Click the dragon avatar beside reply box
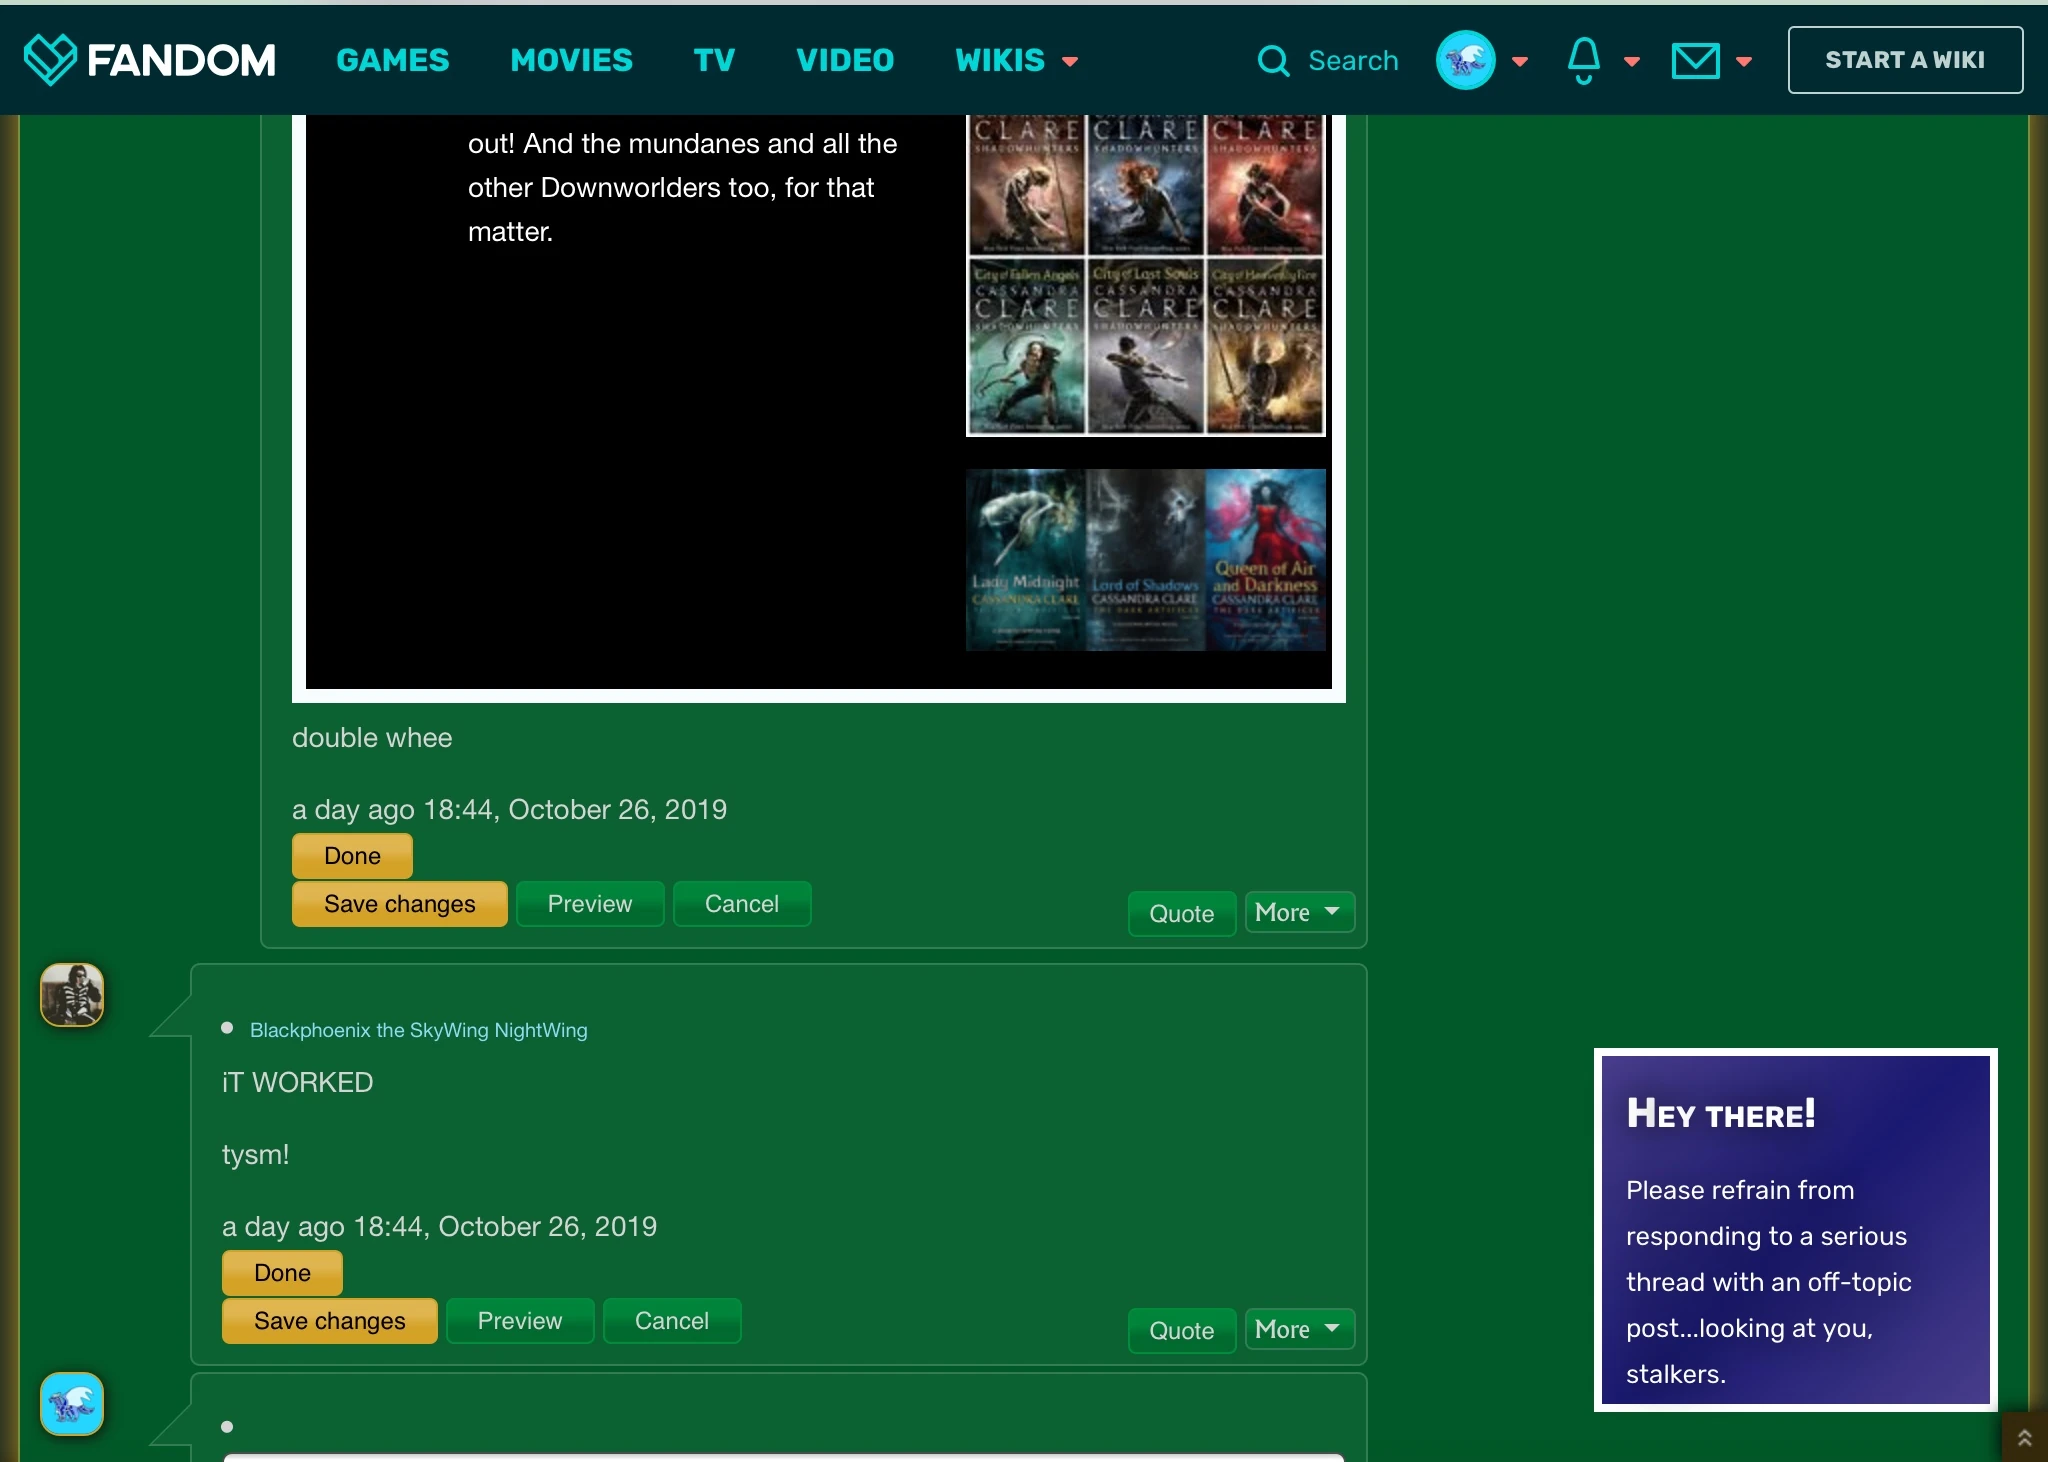Viewport: 2048px width, 1462px height. coord(72,1403)
